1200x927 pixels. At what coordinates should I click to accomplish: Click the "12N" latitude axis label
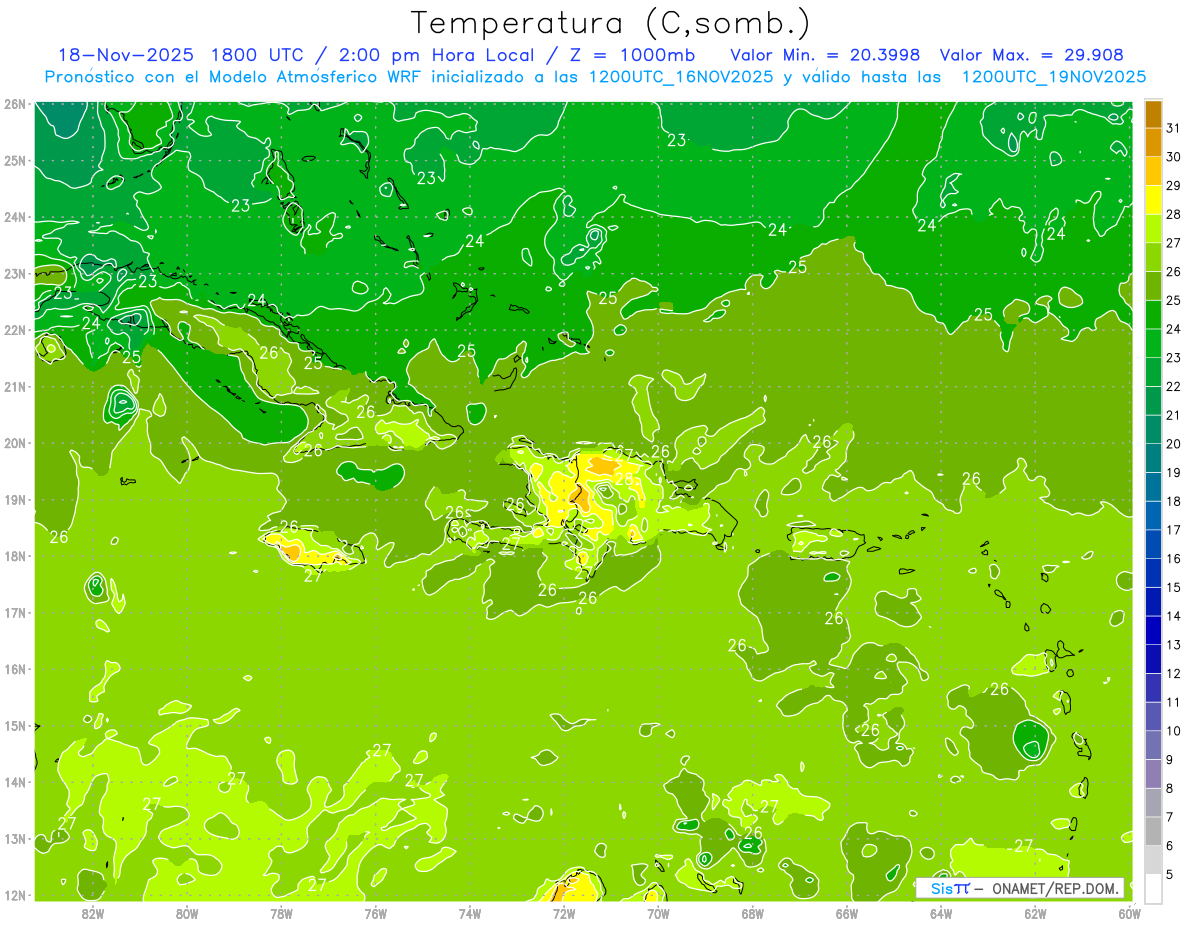[16, 895]
